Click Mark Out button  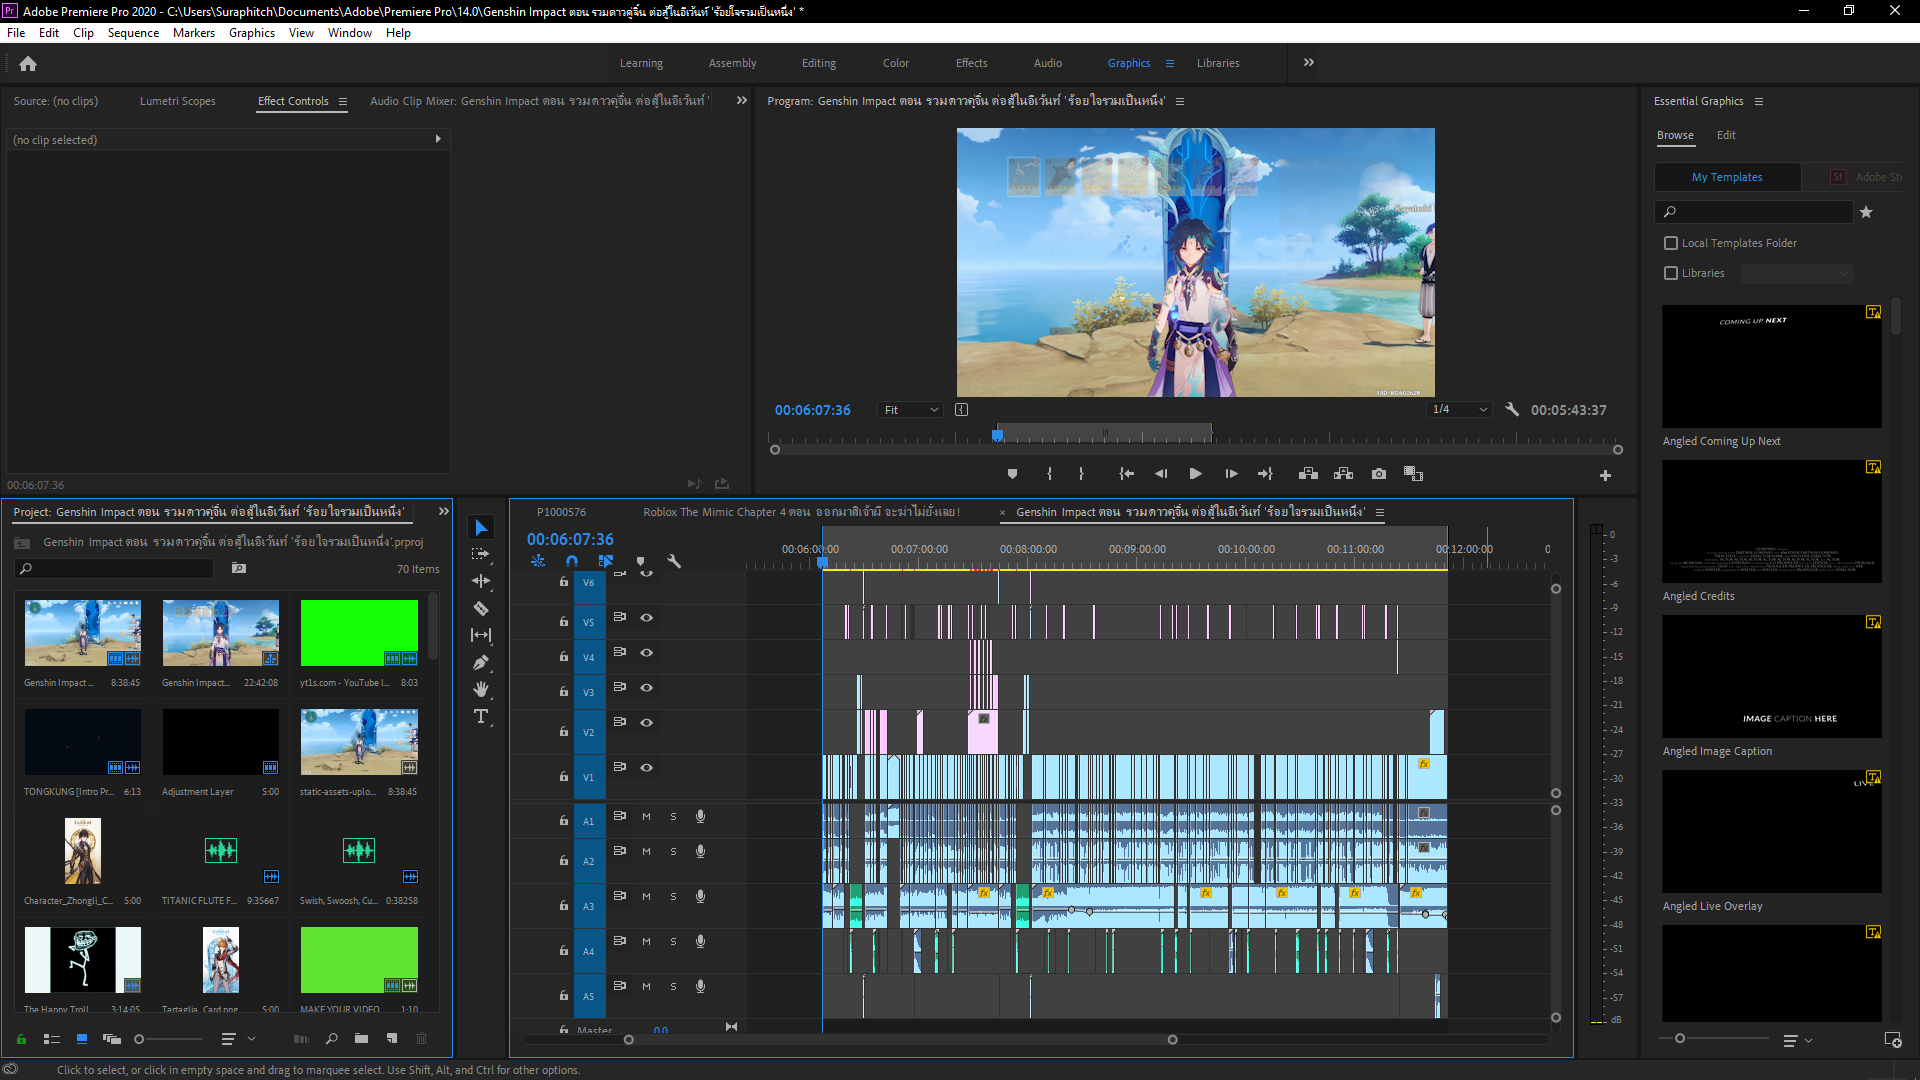pos(1081,474)
